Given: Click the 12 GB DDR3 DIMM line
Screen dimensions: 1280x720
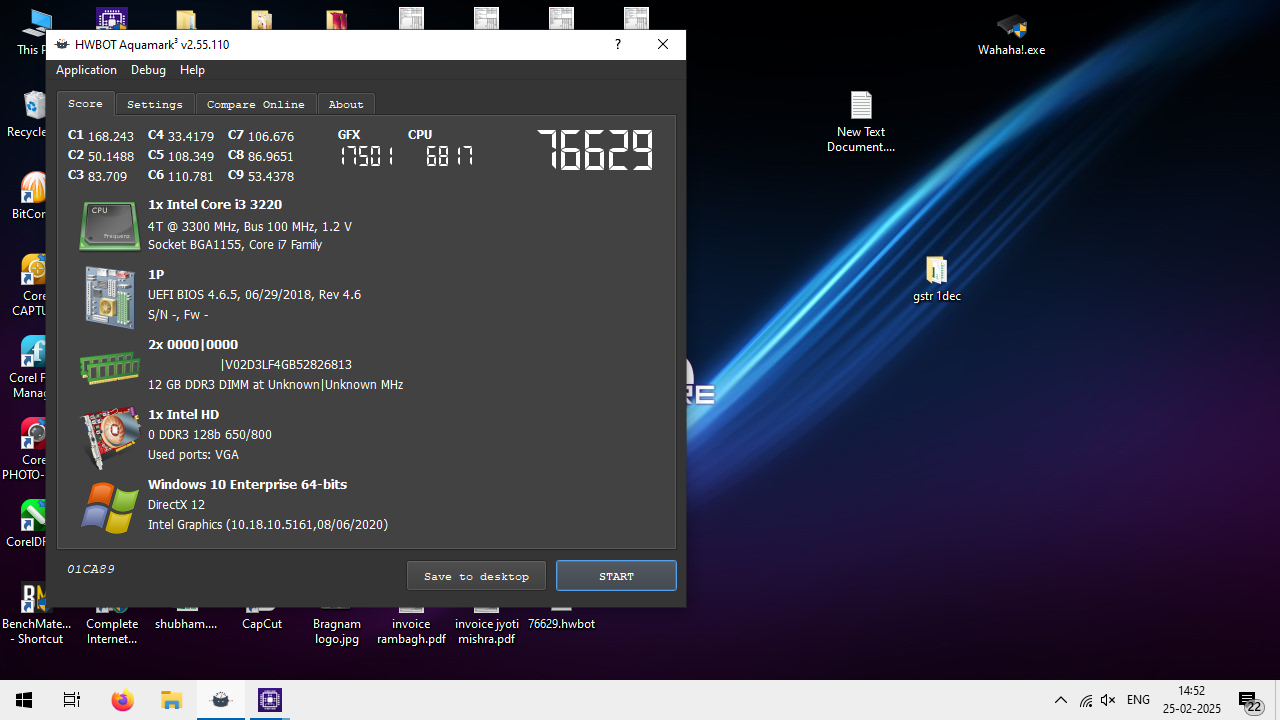Looking at the screenshot, I should [275, 384].
